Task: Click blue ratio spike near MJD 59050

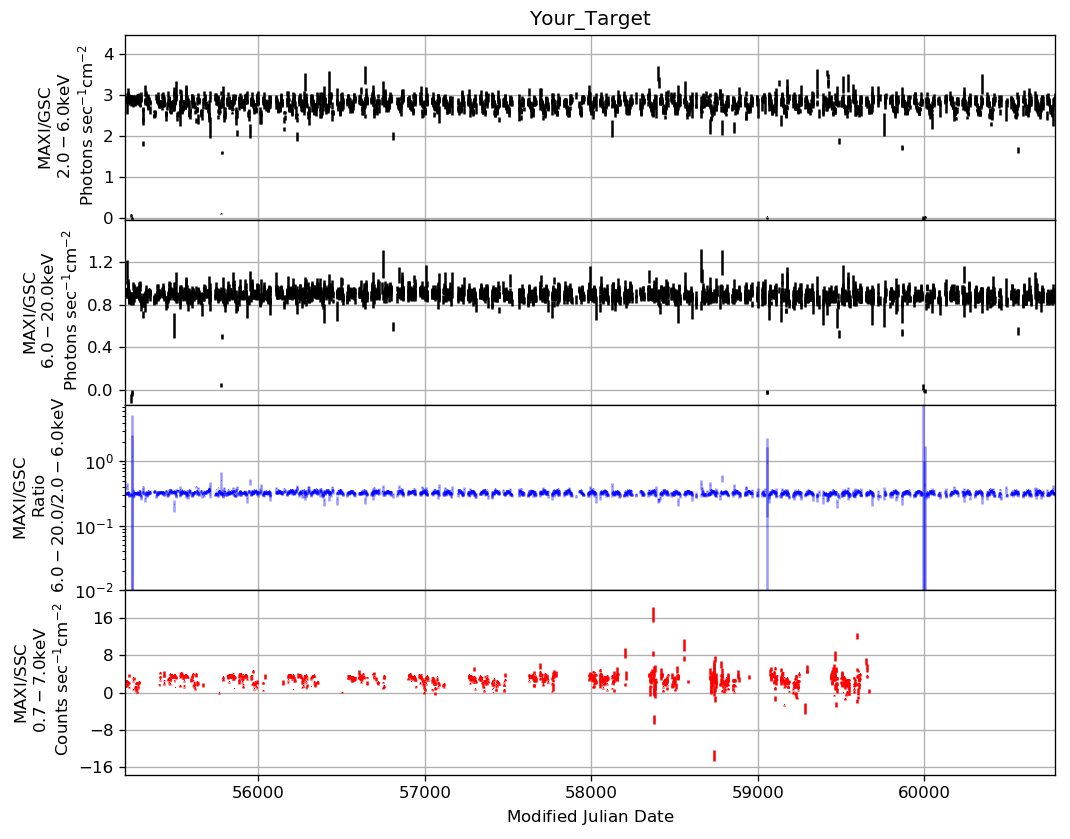Action: tap(768, 514)
